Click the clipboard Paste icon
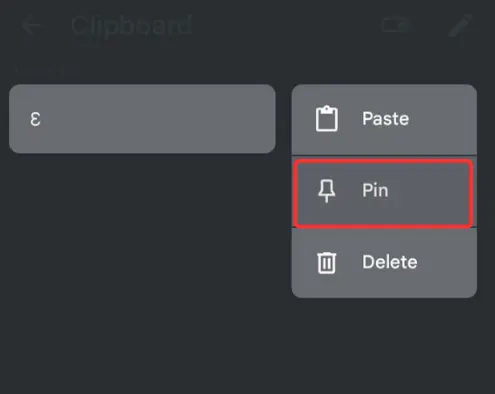 click(x=327, y=119)
